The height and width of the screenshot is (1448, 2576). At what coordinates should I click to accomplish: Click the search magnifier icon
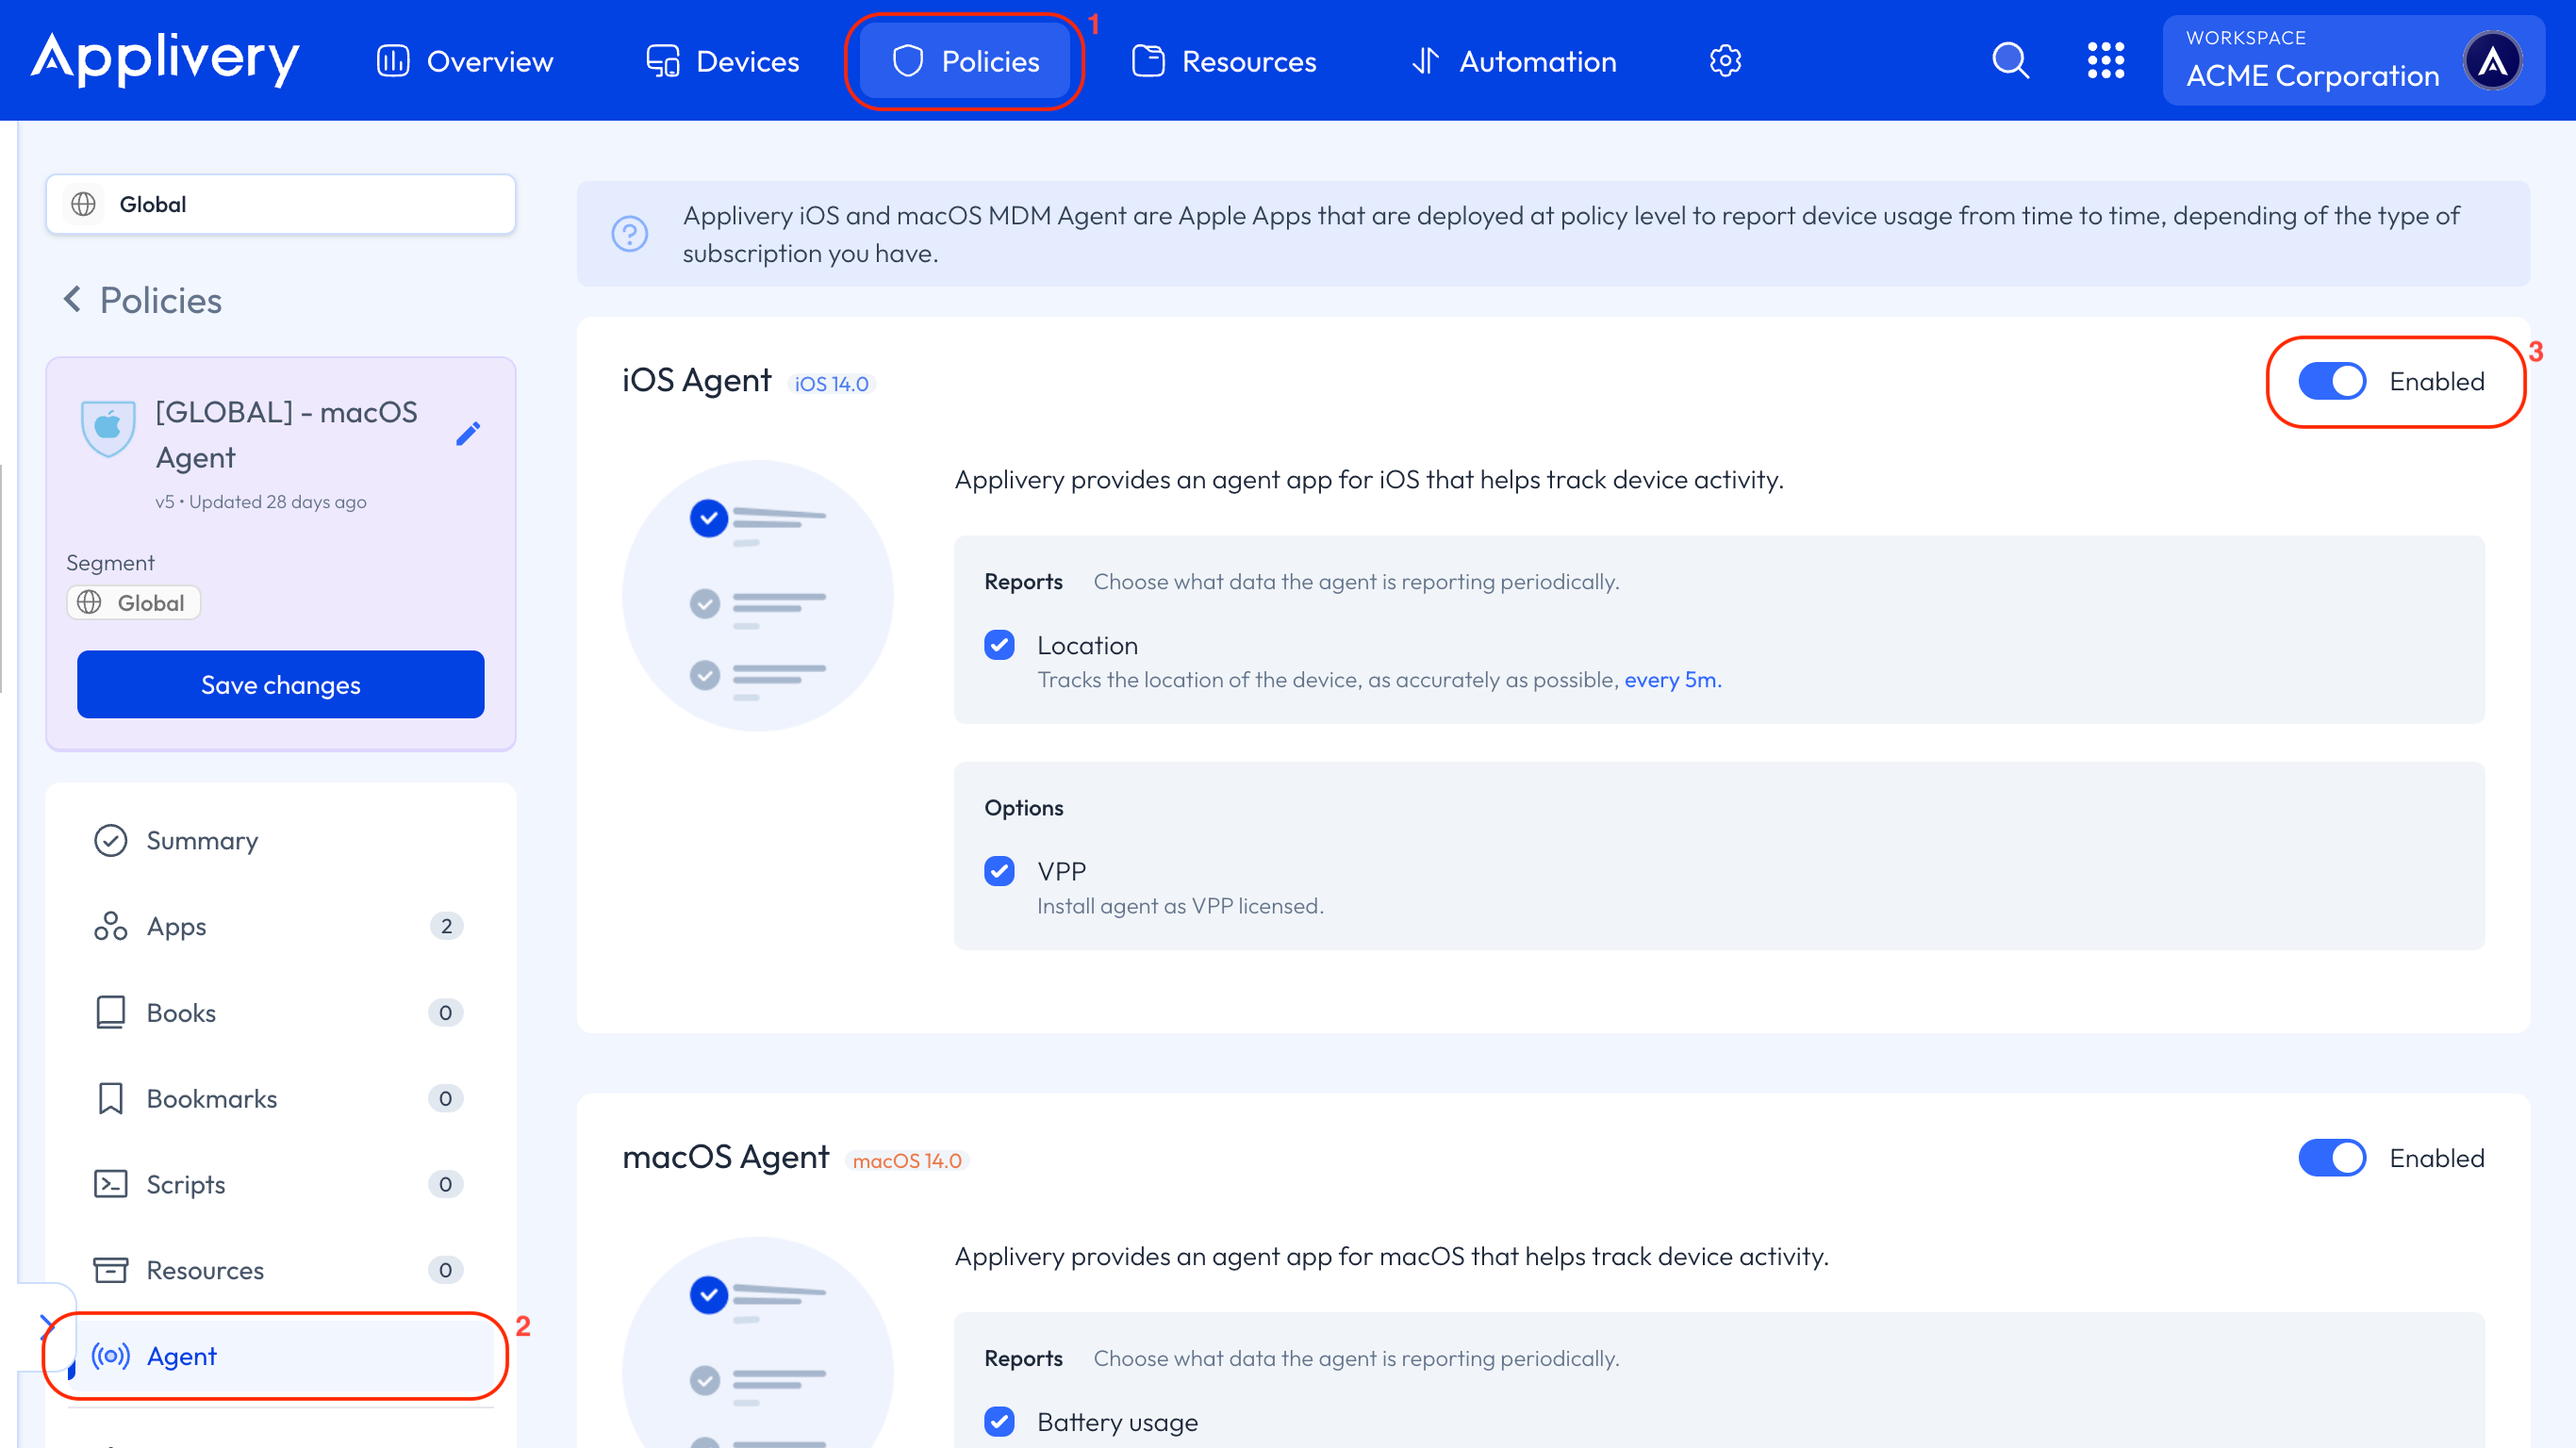(2010, 60)
